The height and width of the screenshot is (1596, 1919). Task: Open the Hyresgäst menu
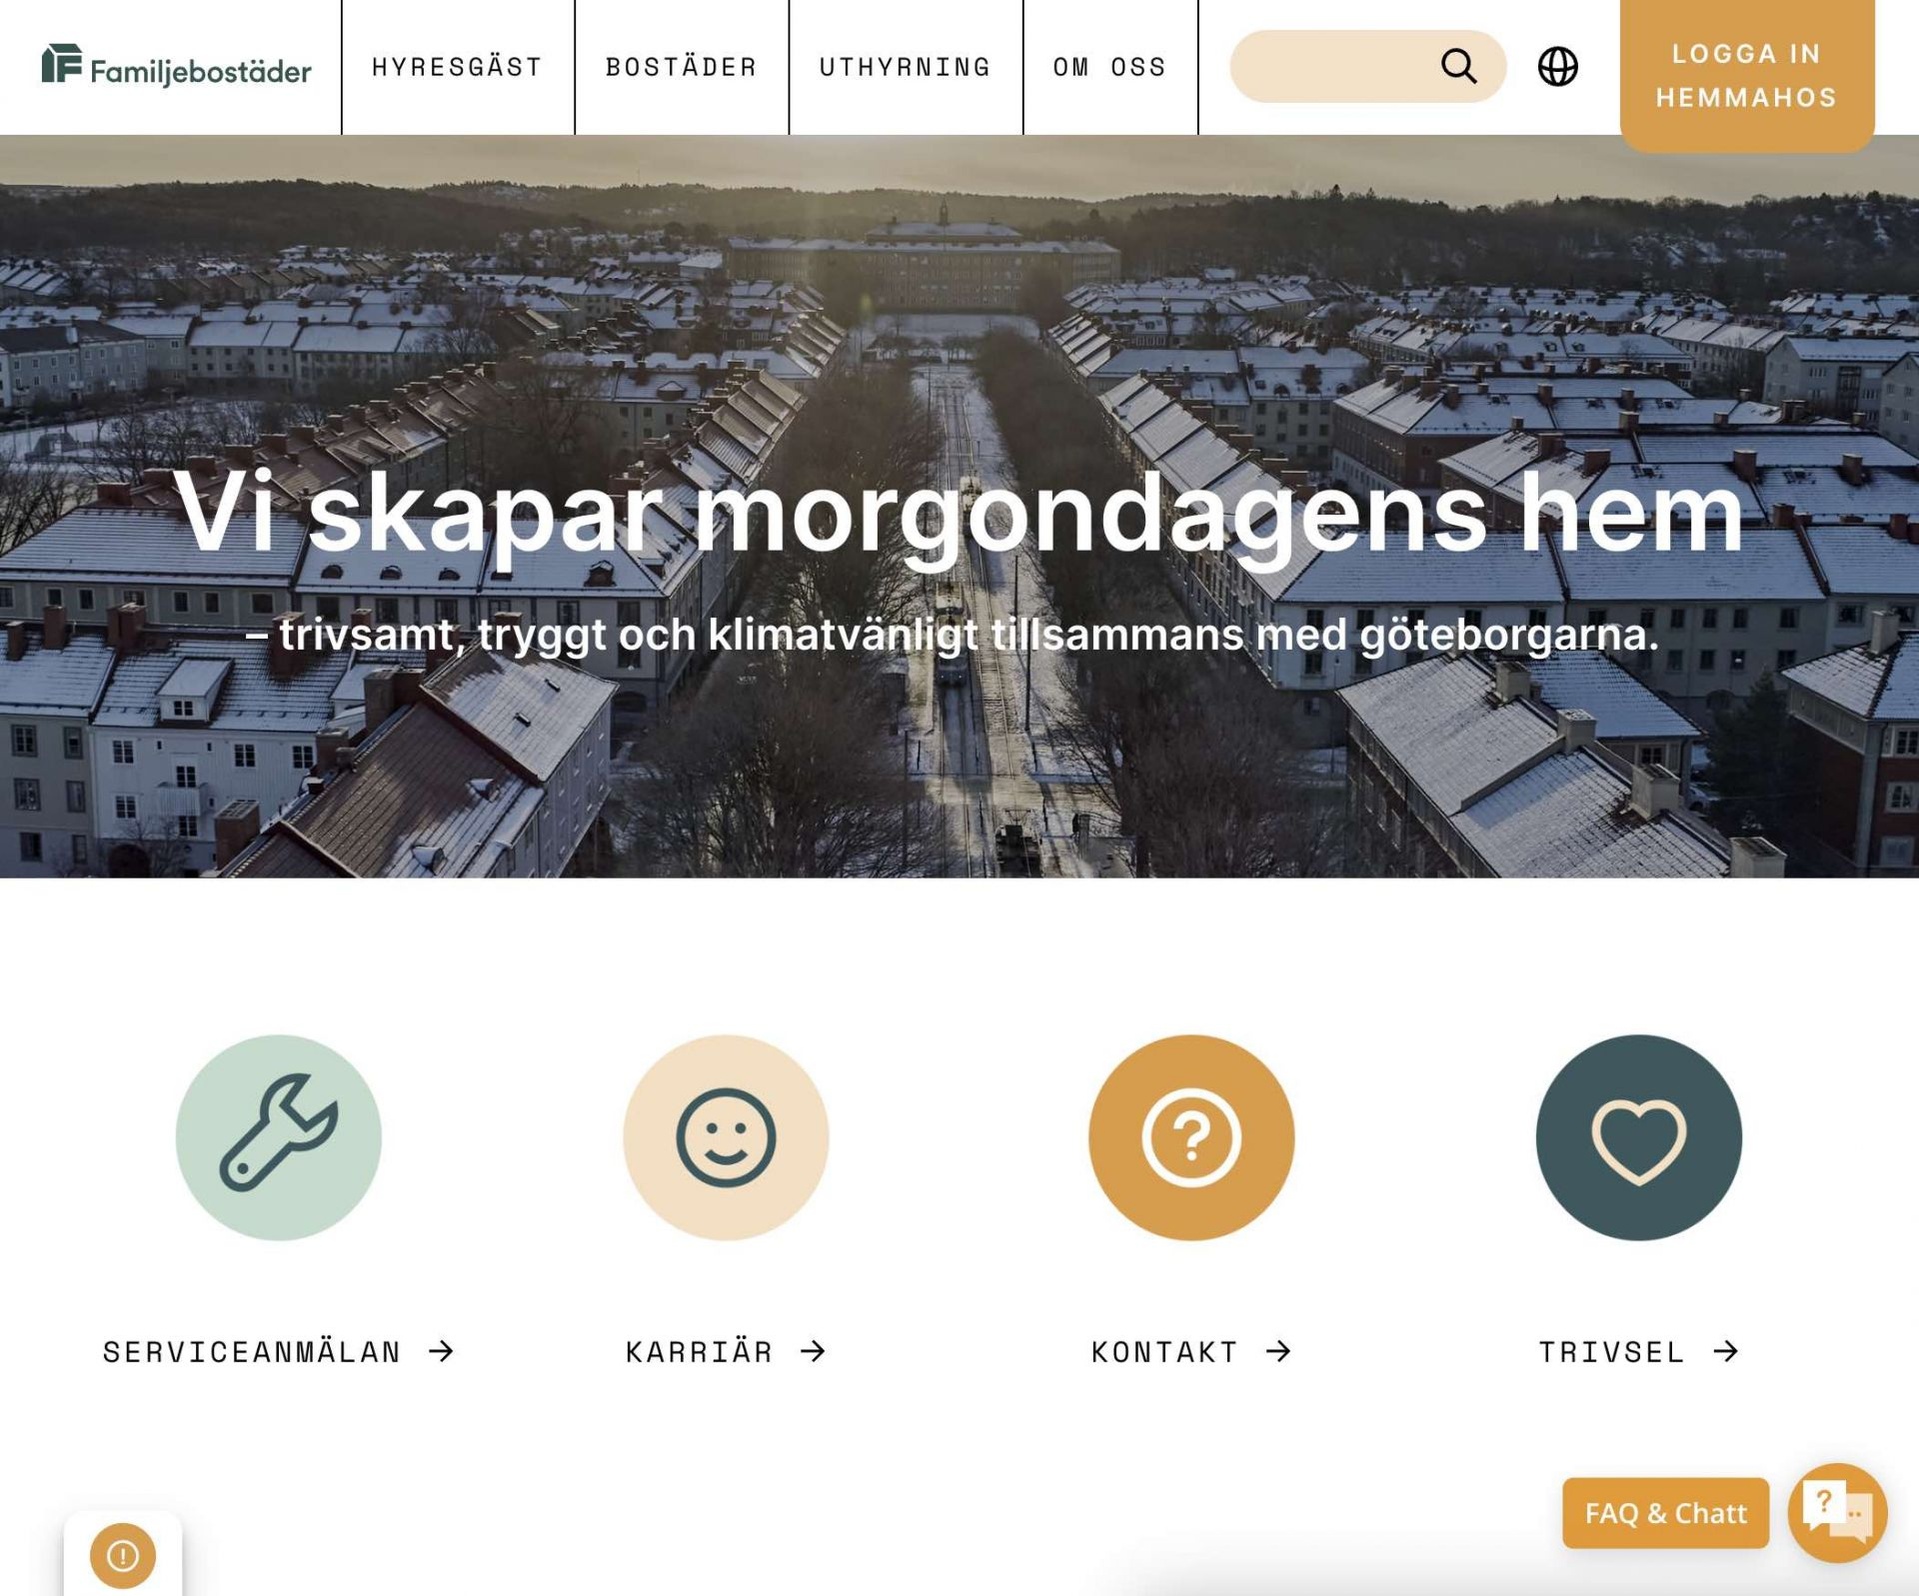click(x=457, y=67)
